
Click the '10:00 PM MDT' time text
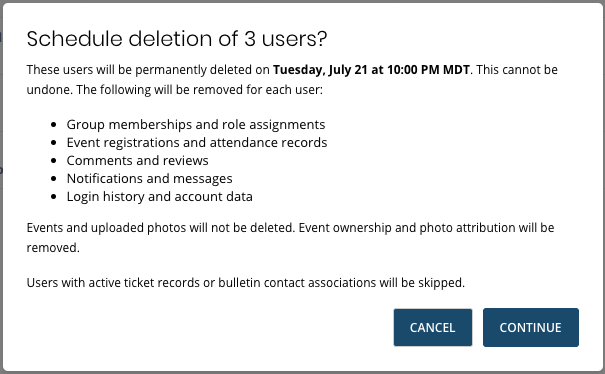pos(428,70)
